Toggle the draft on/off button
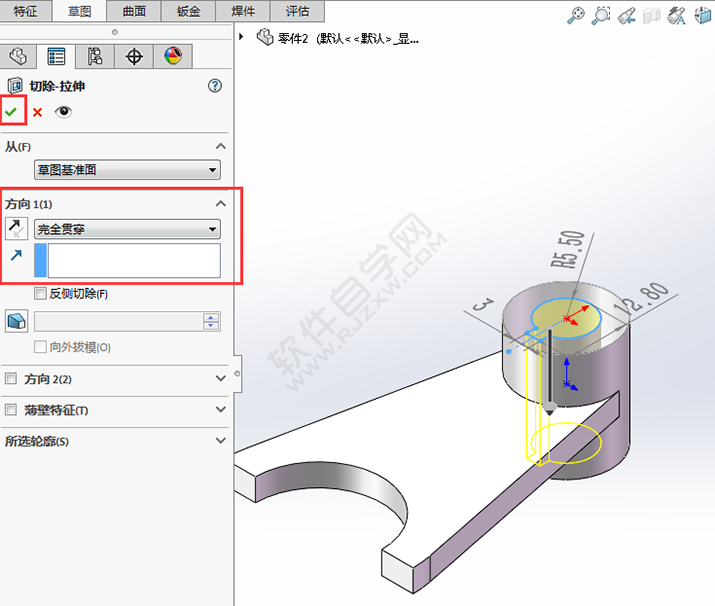The height and width of the screenshot is (606, 715). point(16,321)
